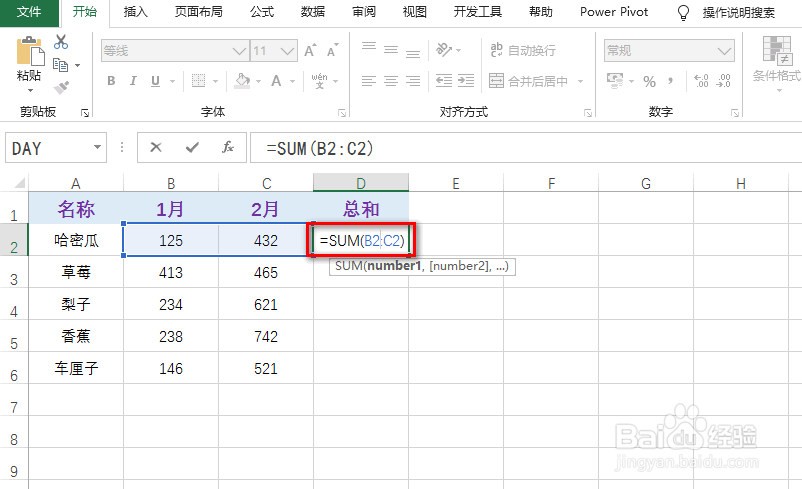Increase font size with larger A
This screenshot has width=802, height=489.
pos(310,51)
